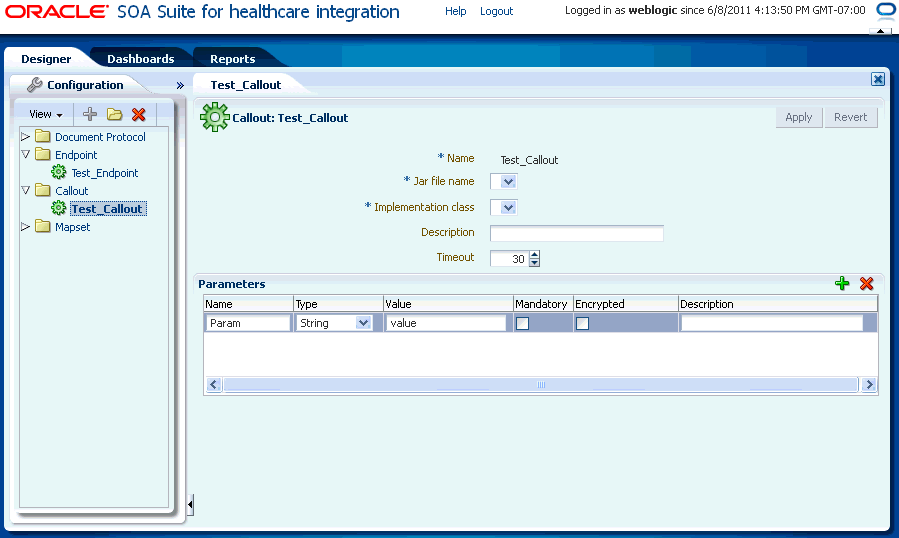Collapse the Endpoint tree node

(x=25, y=154)
